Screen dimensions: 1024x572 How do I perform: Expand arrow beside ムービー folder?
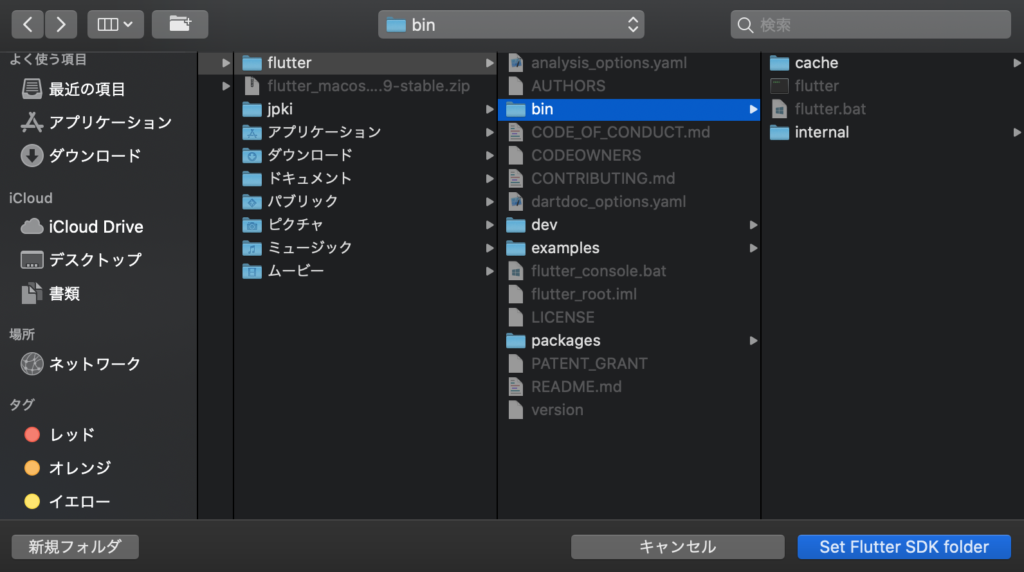click(x=489, y=271)
